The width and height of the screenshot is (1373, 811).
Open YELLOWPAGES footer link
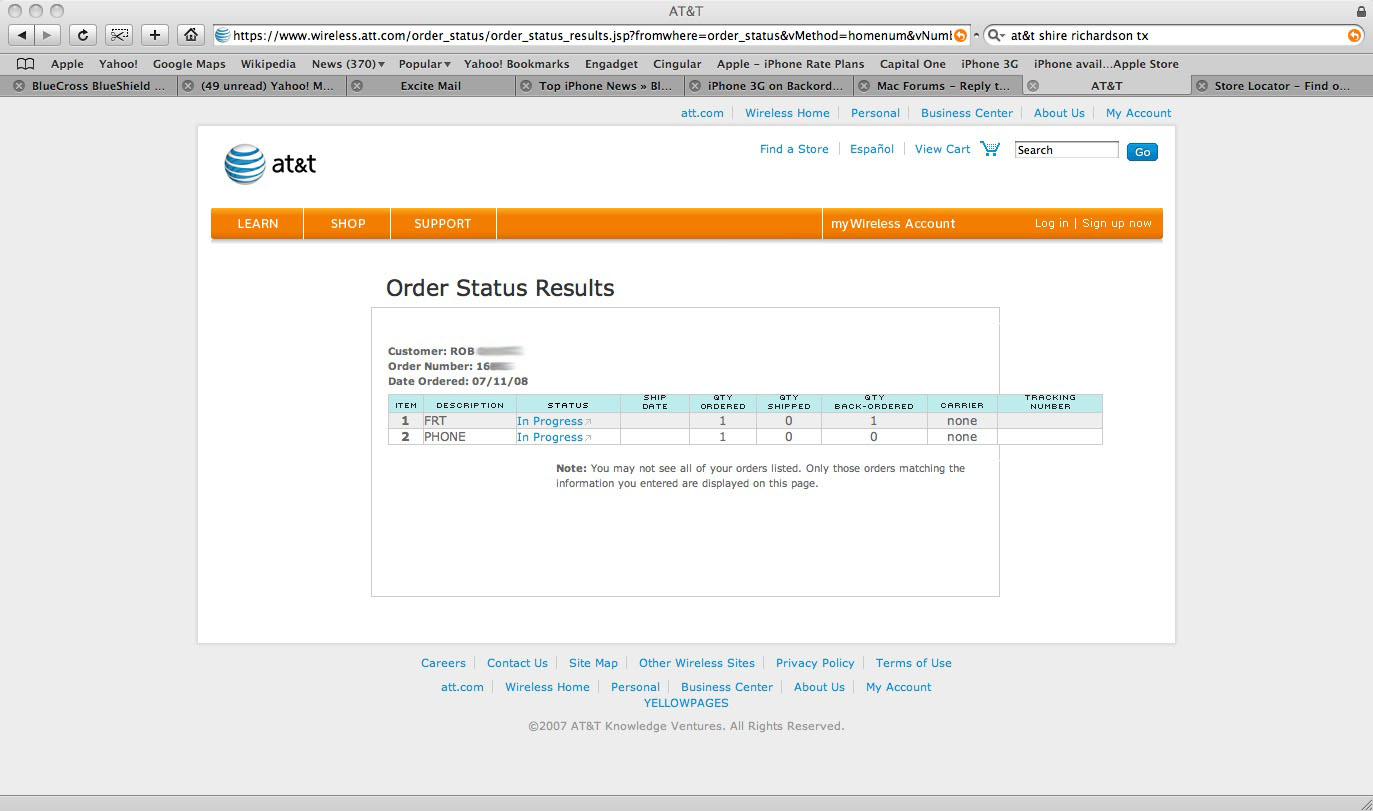click(x=686, y=703)
